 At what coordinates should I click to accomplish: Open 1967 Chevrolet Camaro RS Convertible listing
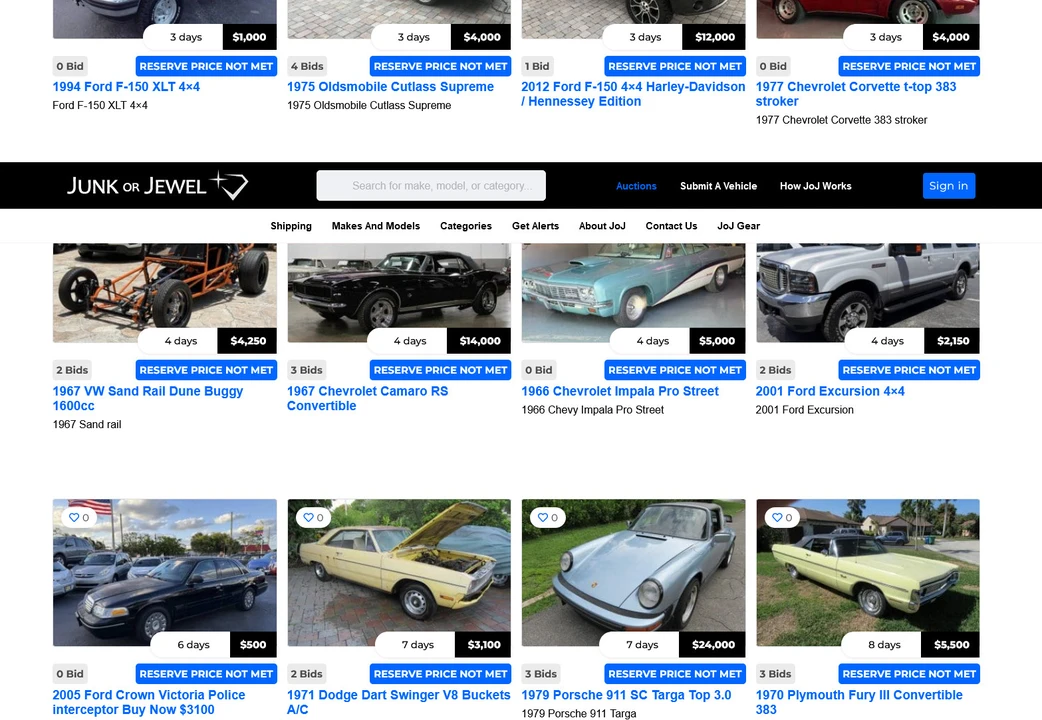(367, 398)
